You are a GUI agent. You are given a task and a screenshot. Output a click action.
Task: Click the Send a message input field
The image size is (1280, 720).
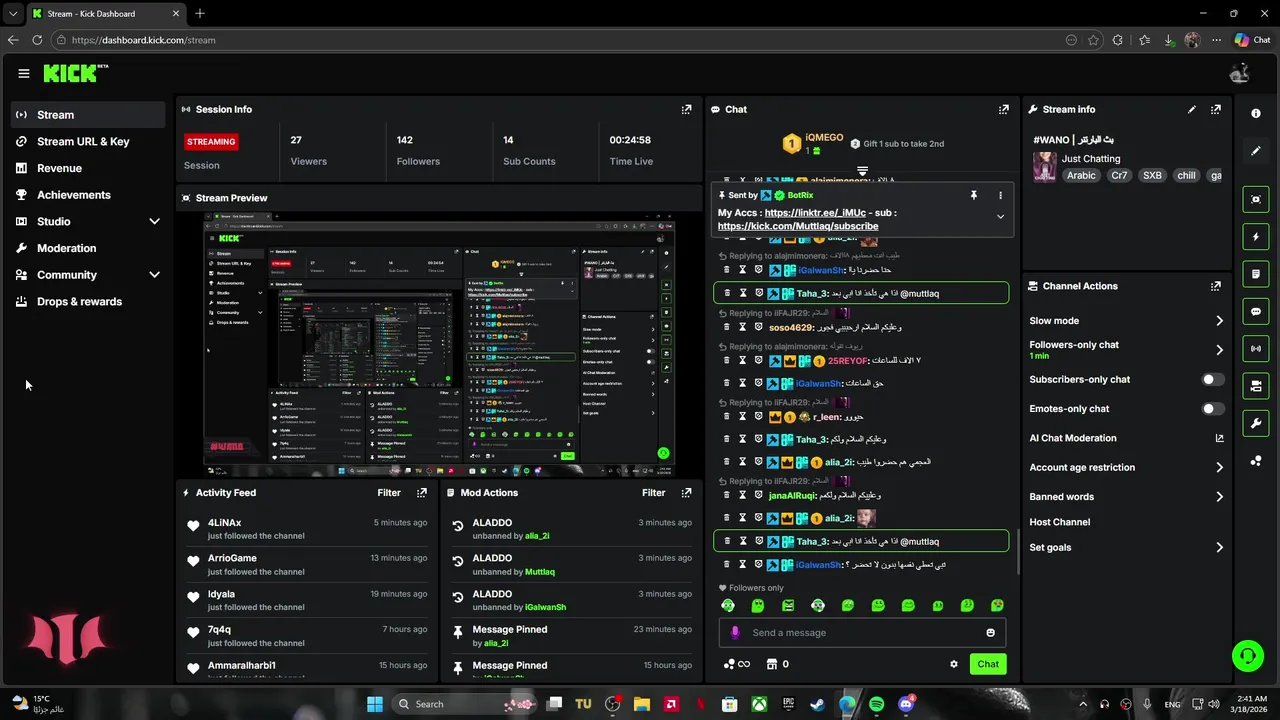pos(862,632)
